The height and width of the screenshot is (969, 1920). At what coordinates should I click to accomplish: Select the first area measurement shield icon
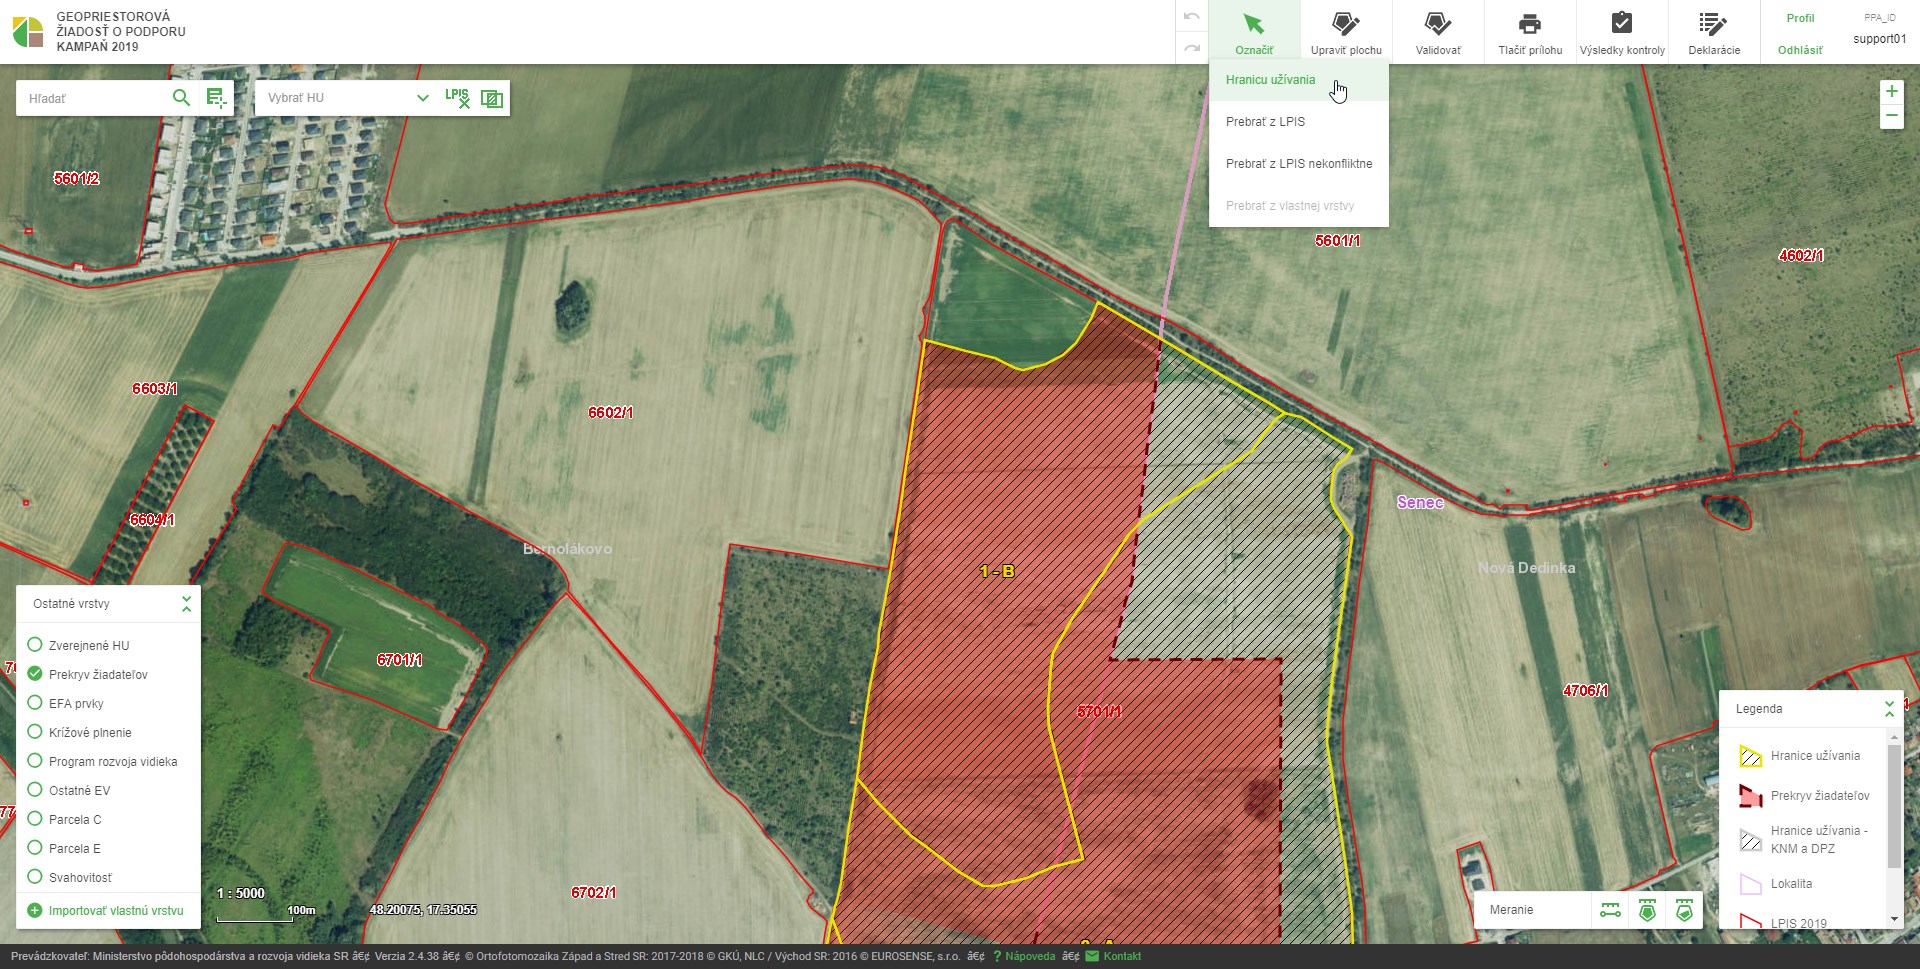1647,910
